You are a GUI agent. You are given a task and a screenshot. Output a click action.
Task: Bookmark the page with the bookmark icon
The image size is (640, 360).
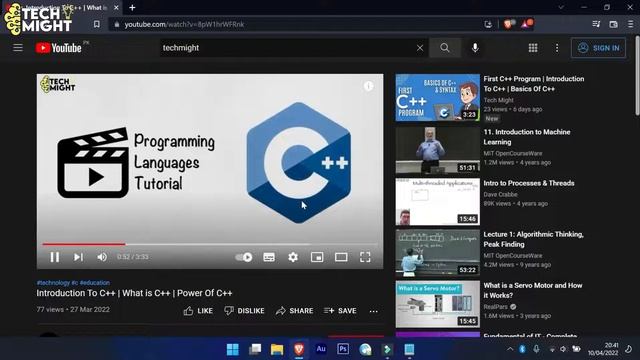click(x=96, y=24)
